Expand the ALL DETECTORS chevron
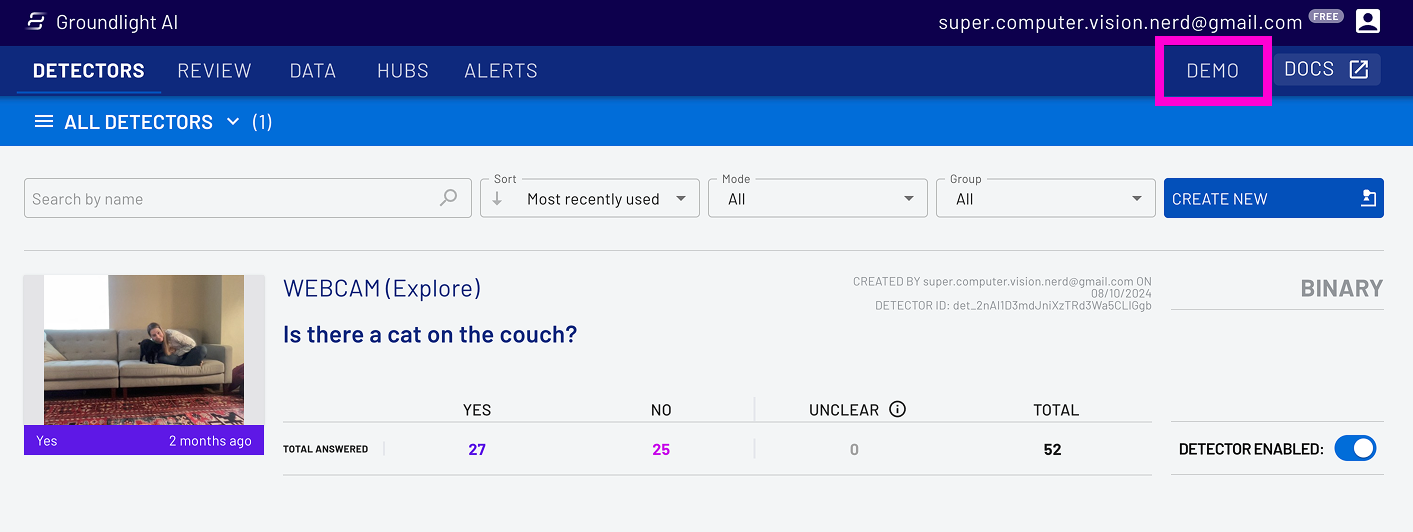 click(233, 122)
